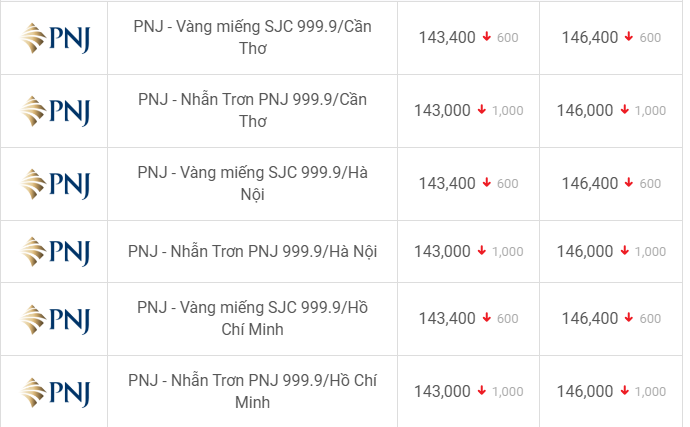Image resolution: width=690 pixels, height=427 pixels.
Task: Open PNJ - Vàng miếng SJC 999.9/Cần Thơ
Action: coord(253,37)
